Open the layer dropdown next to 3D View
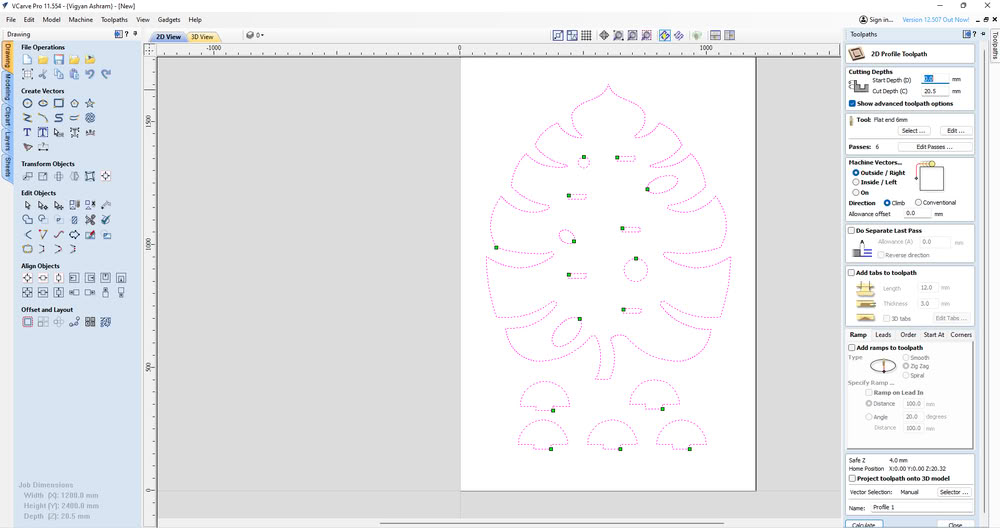The height and width of the screenshot is (528, 1000). pyautogui.click(x=255, y=36)
